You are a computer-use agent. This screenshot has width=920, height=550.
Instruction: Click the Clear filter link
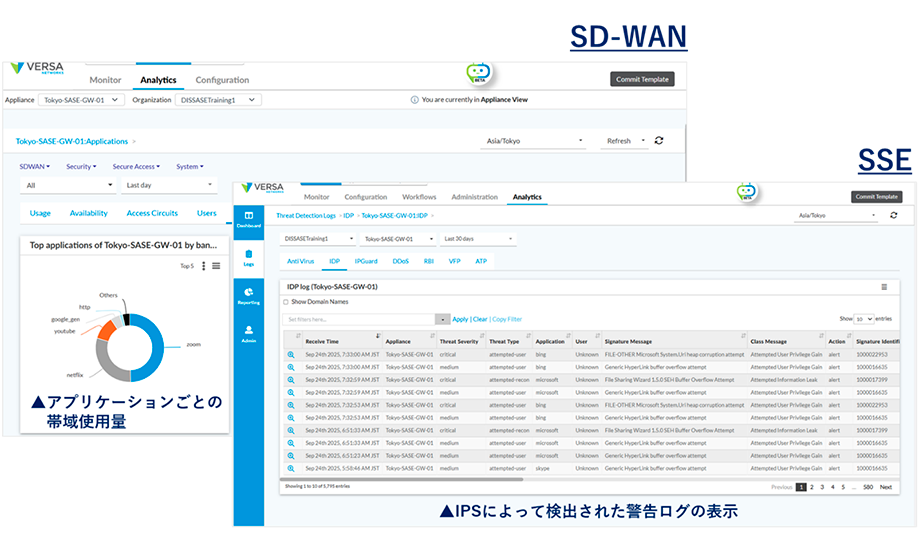(x=479, y=319)
